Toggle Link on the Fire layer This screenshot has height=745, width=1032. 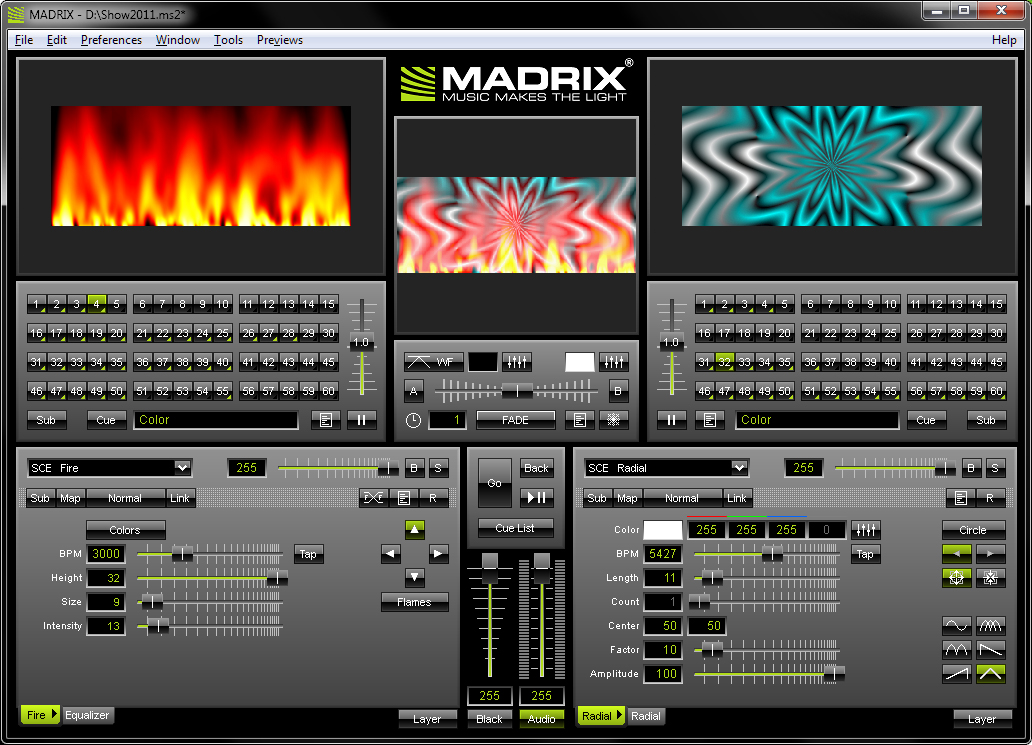[180, 498]
